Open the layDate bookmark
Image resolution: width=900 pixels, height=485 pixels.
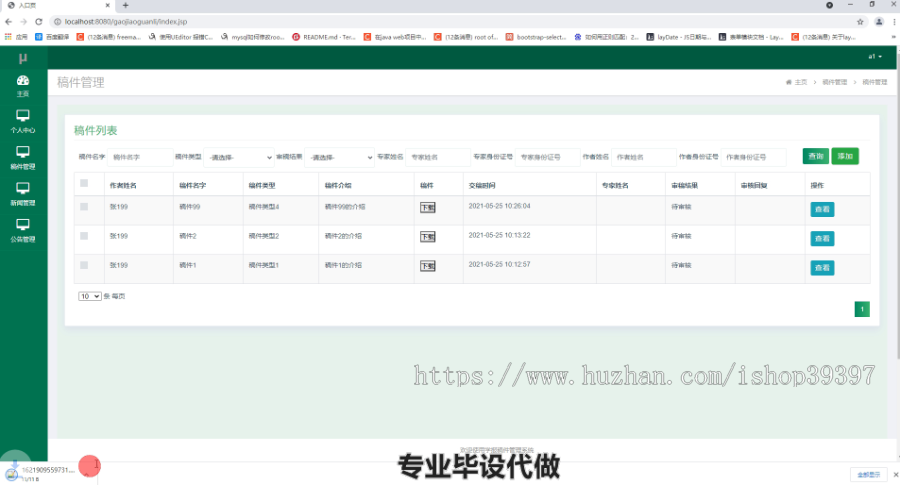coord(678,37)
